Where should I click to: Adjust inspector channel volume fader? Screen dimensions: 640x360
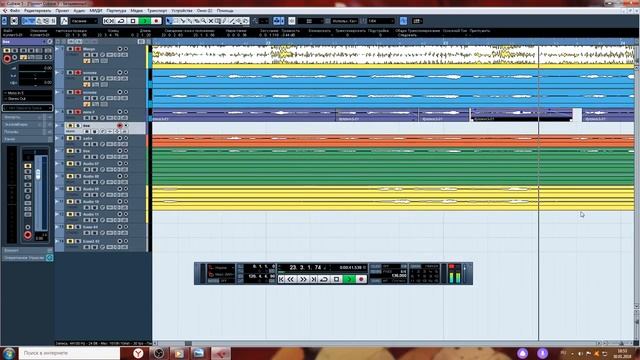tap(38, 174)
